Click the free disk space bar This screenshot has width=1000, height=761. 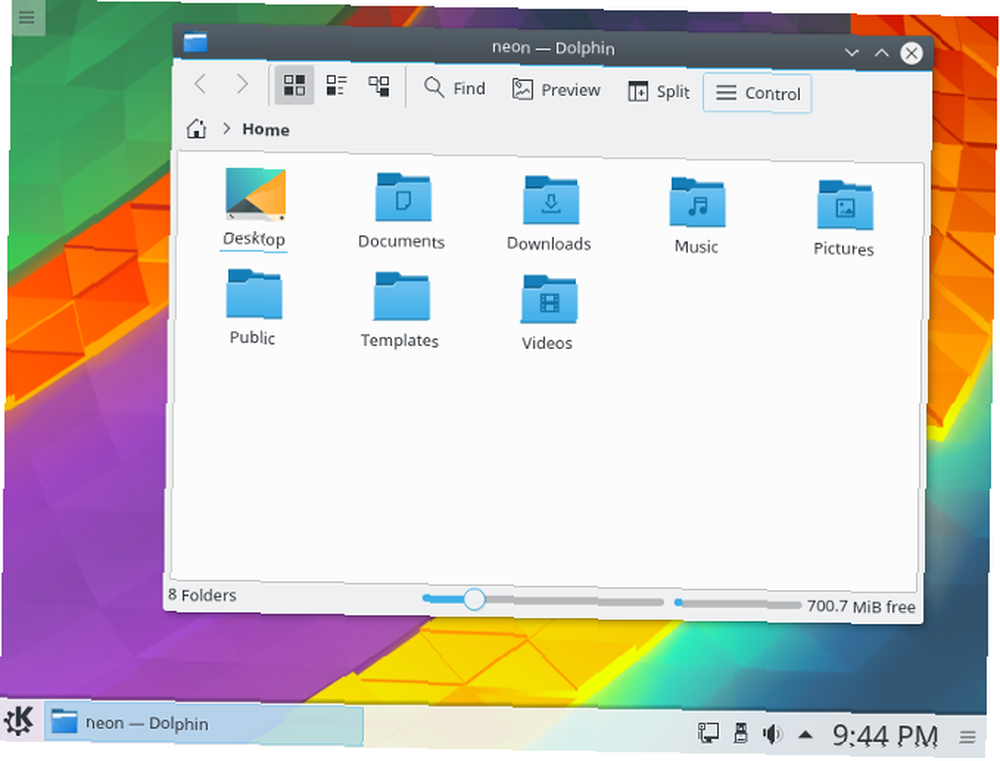coord(738,603)
